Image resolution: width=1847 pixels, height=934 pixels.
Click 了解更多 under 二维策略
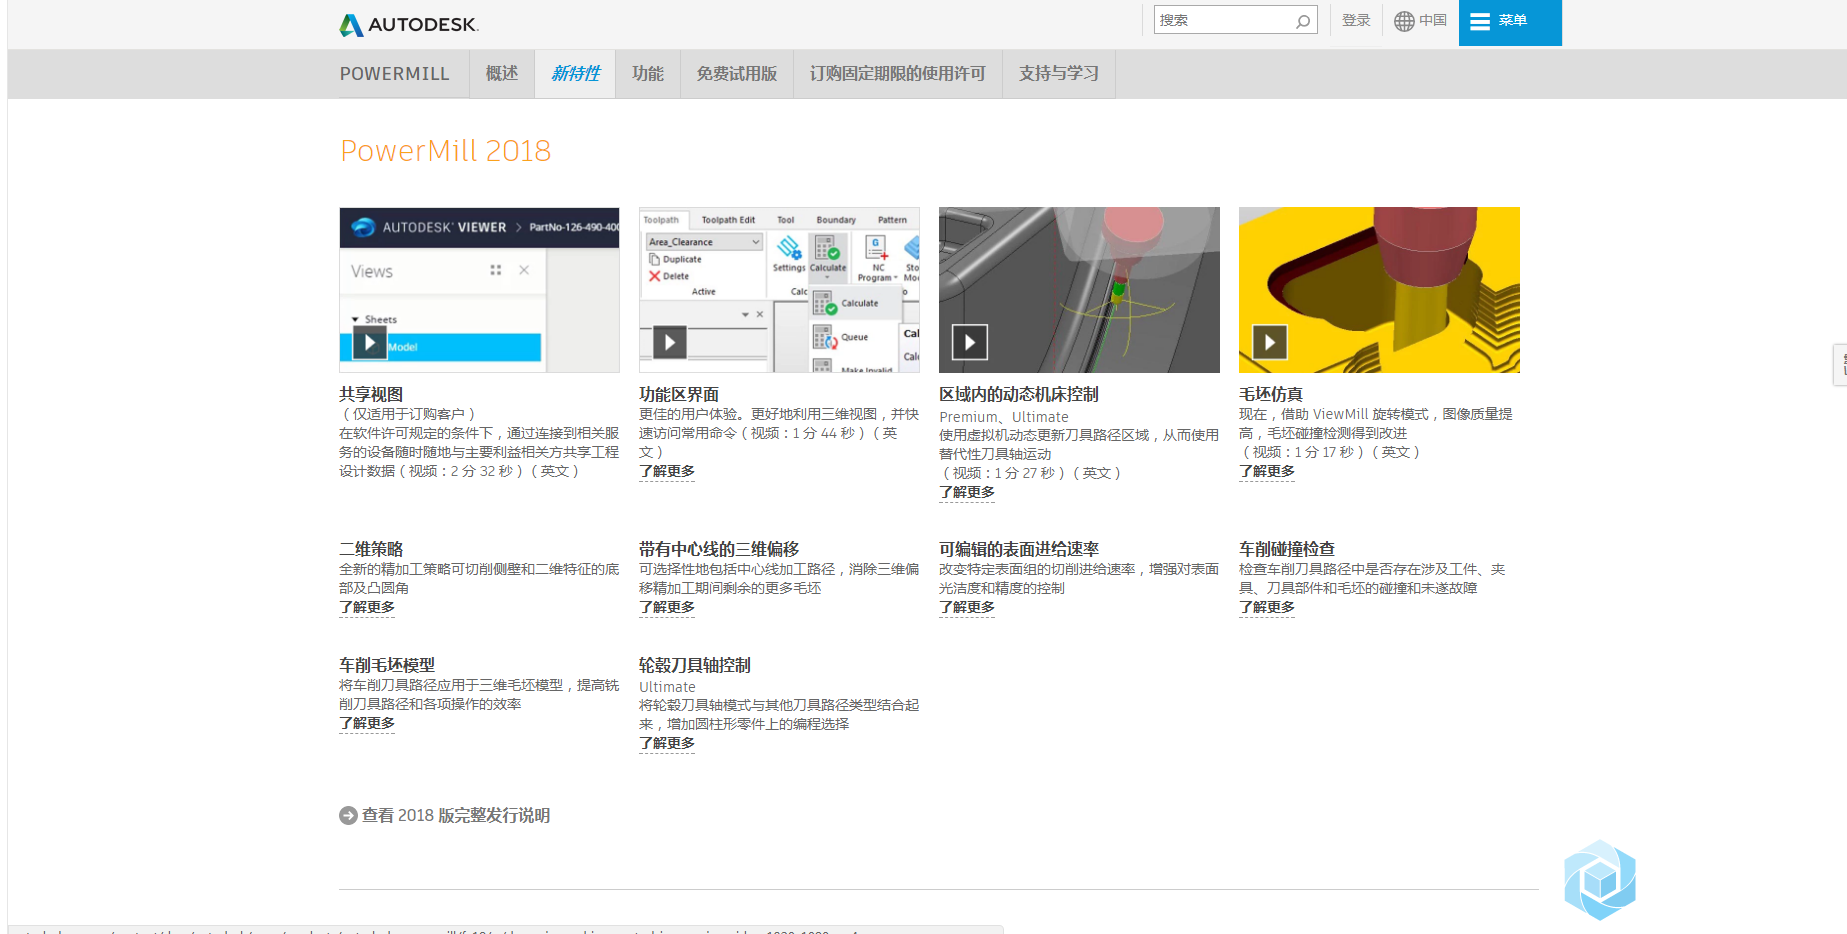tap(367, 607)
